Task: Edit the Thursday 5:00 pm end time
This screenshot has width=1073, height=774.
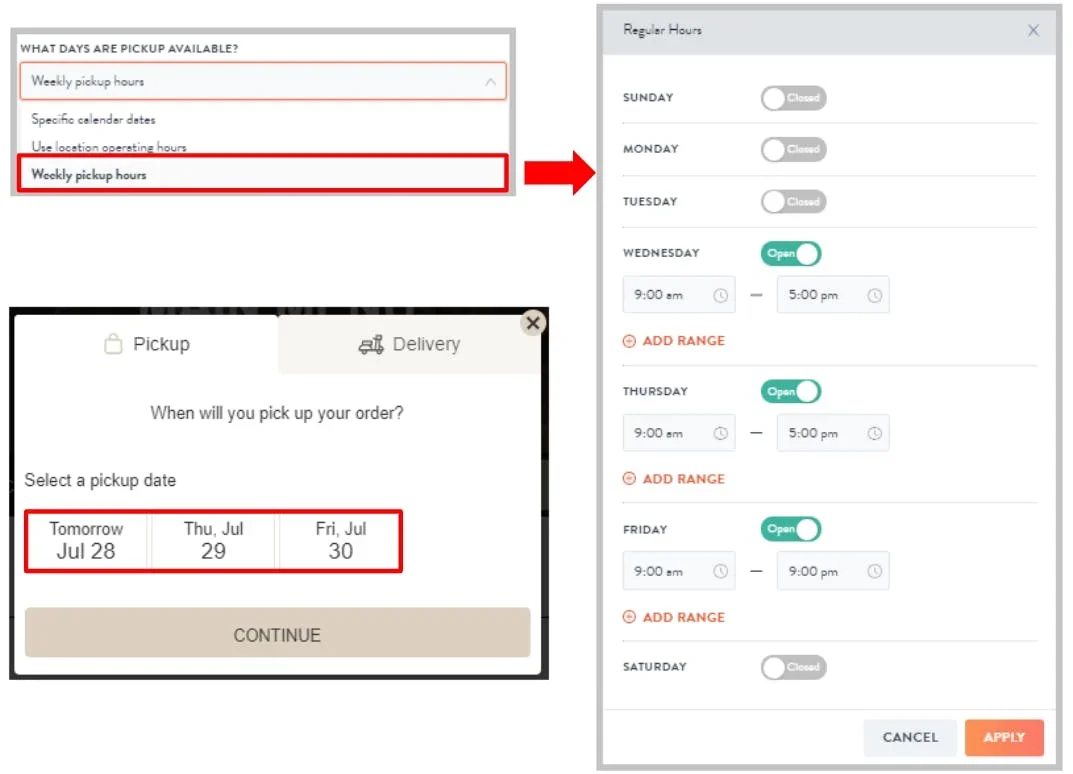Action: pos(833,433)
